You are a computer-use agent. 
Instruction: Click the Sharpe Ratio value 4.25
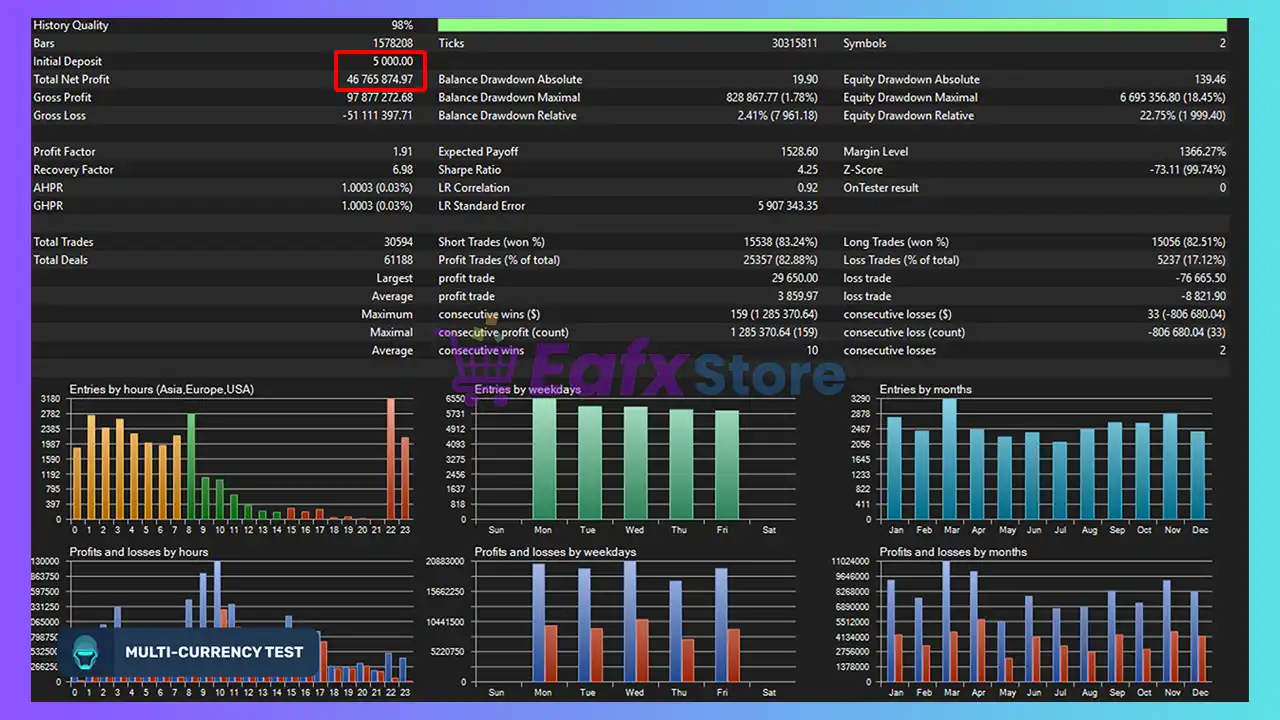click(x=807, y=170)
